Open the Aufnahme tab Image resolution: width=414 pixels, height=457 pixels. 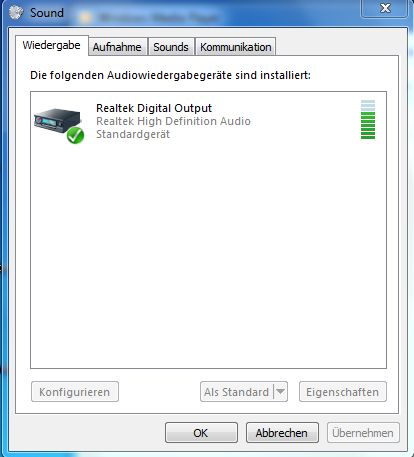point(117,47)
